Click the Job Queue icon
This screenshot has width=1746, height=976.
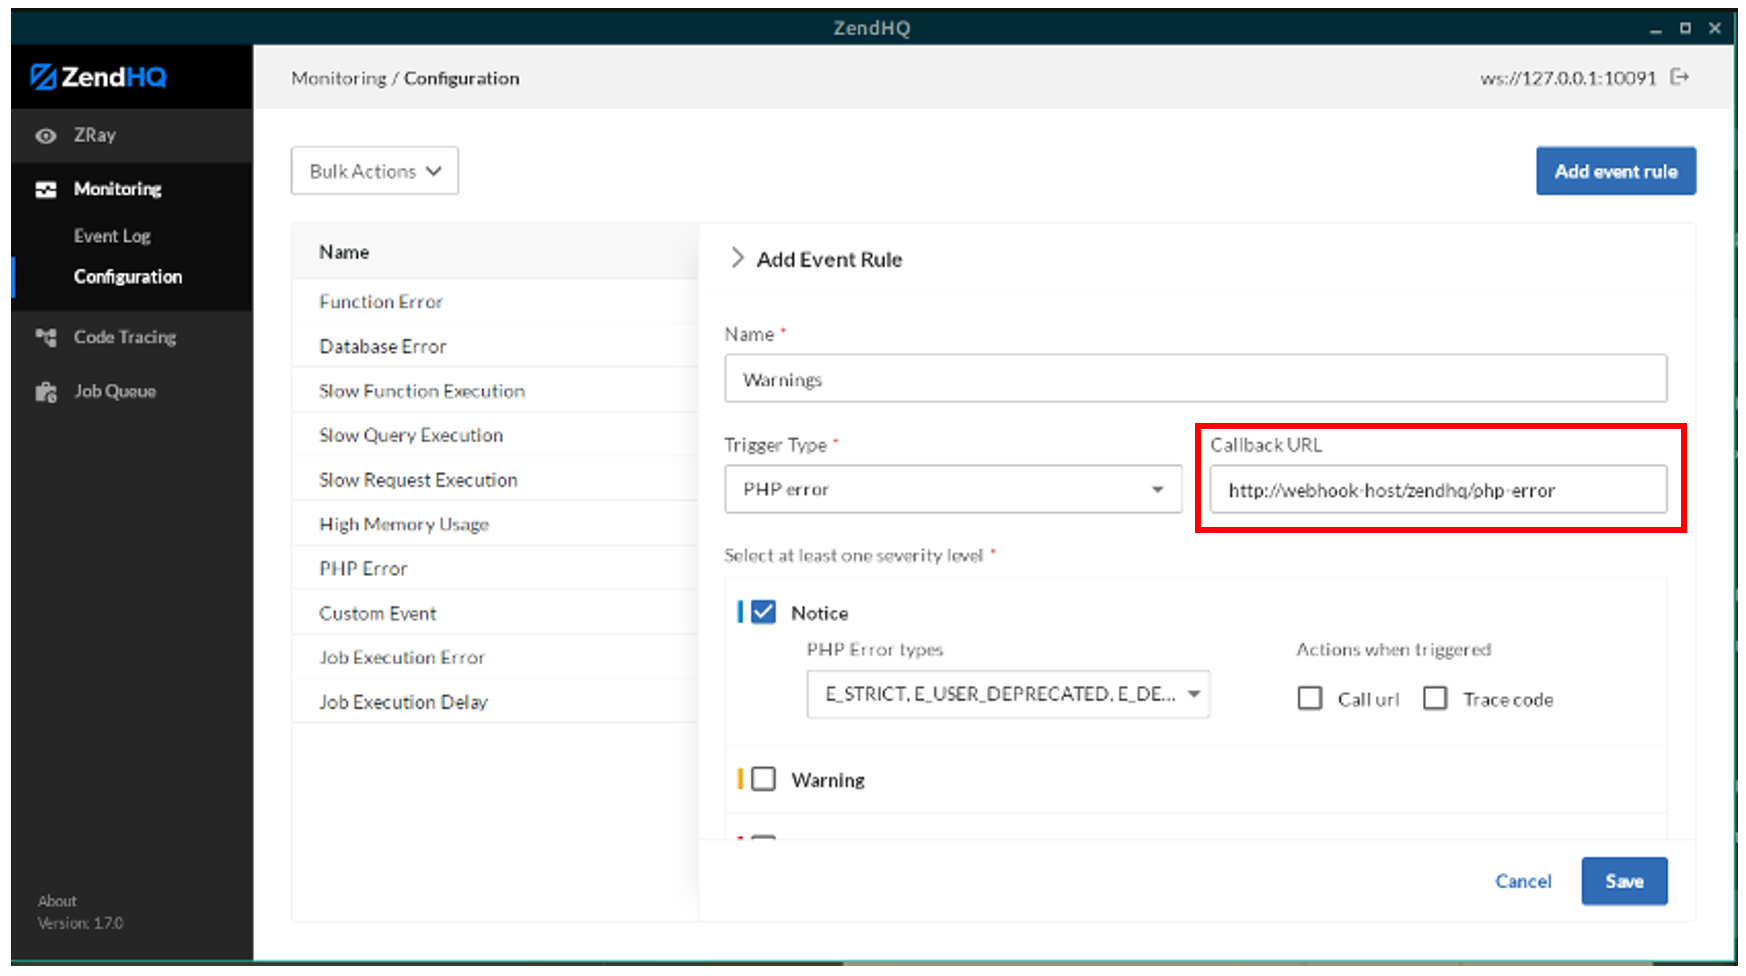(x=46, y=392)
